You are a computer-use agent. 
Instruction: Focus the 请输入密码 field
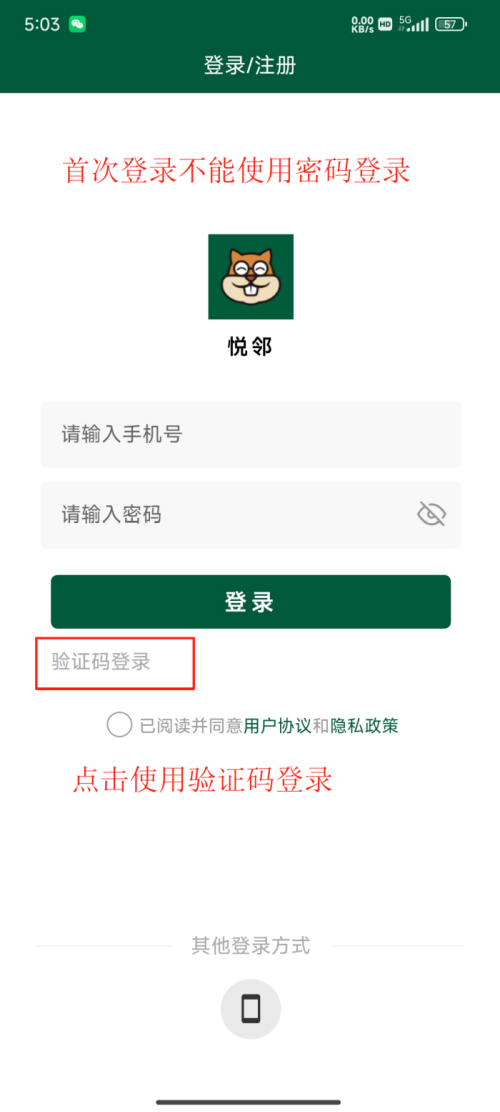click(x=250, y=514)
